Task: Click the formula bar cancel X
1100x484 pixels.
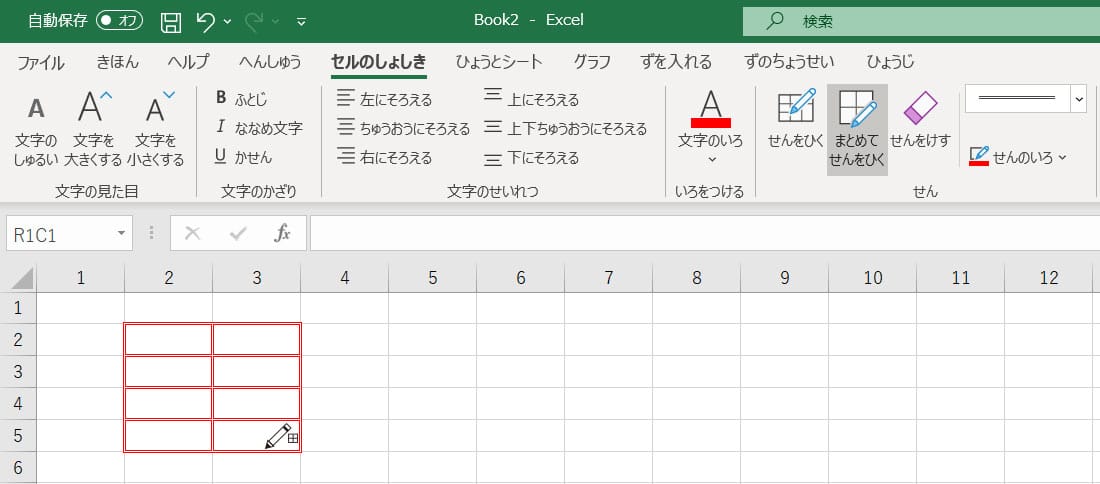Action: tap(192, 234)
